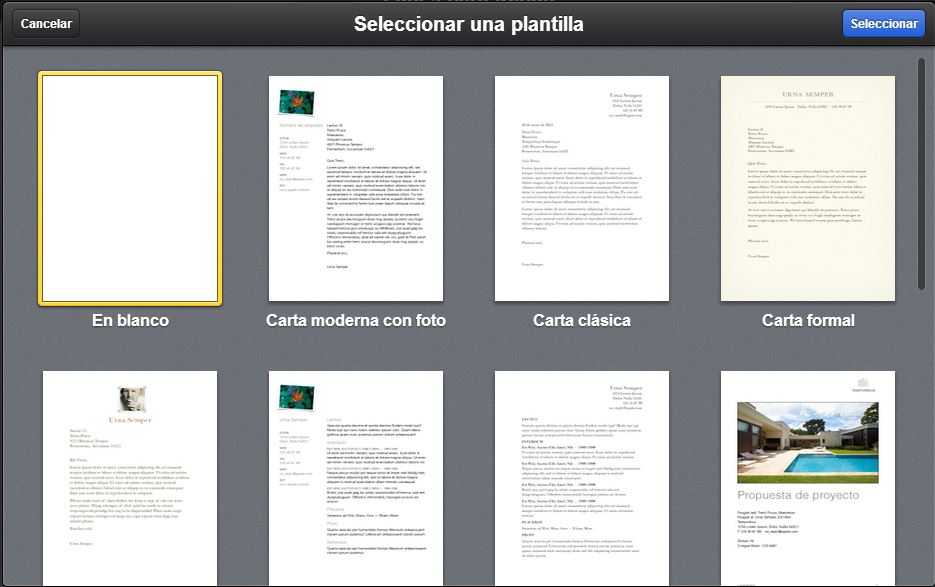The width and height of the screenshot is (935, 587).
Task: Click the "En blanco" label text
Action: coord(130,321)
